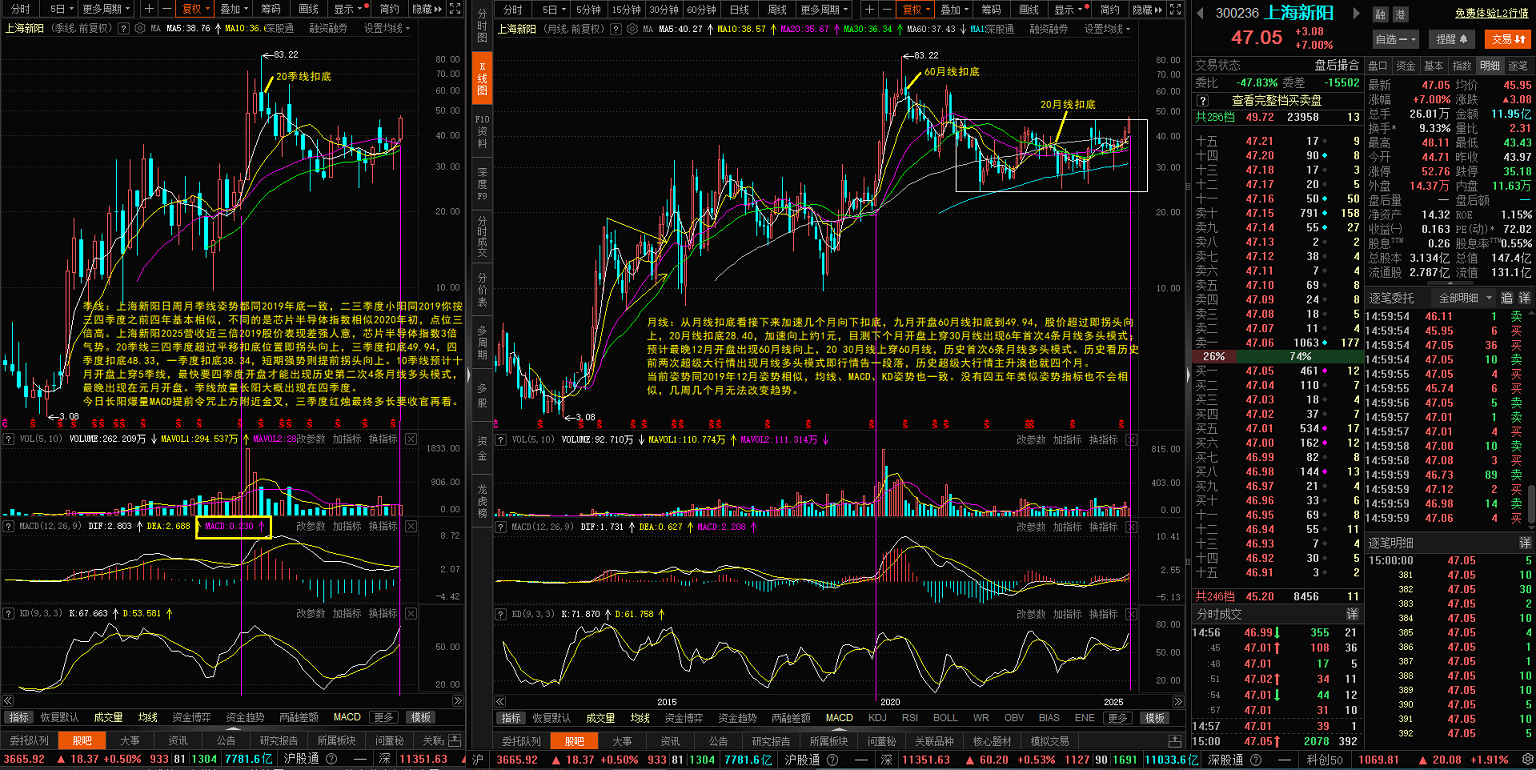Click the 26% / 74% bid-ask ratio bar
This screenshot has width=1536, height=770.
click(x=1277, y=356)
